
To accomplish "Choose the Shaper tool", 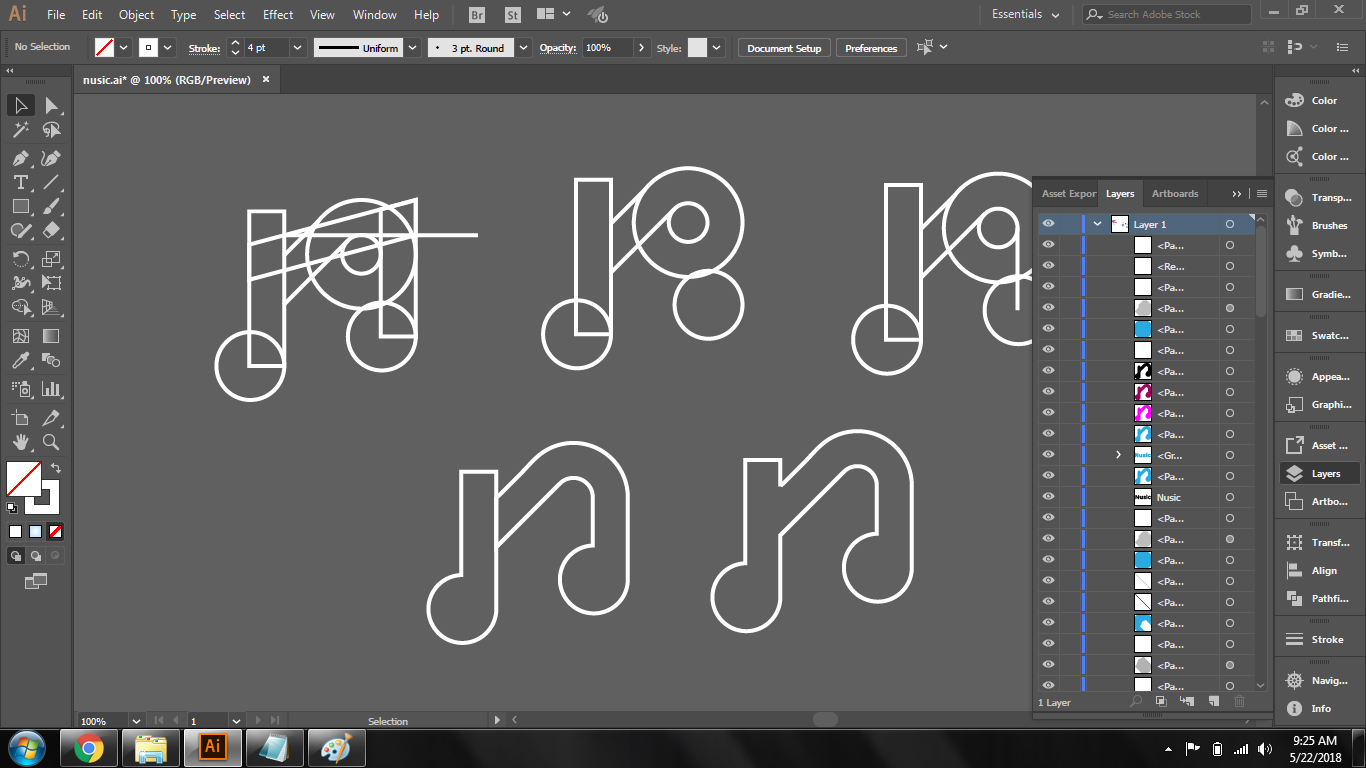I will click(21, 230).
